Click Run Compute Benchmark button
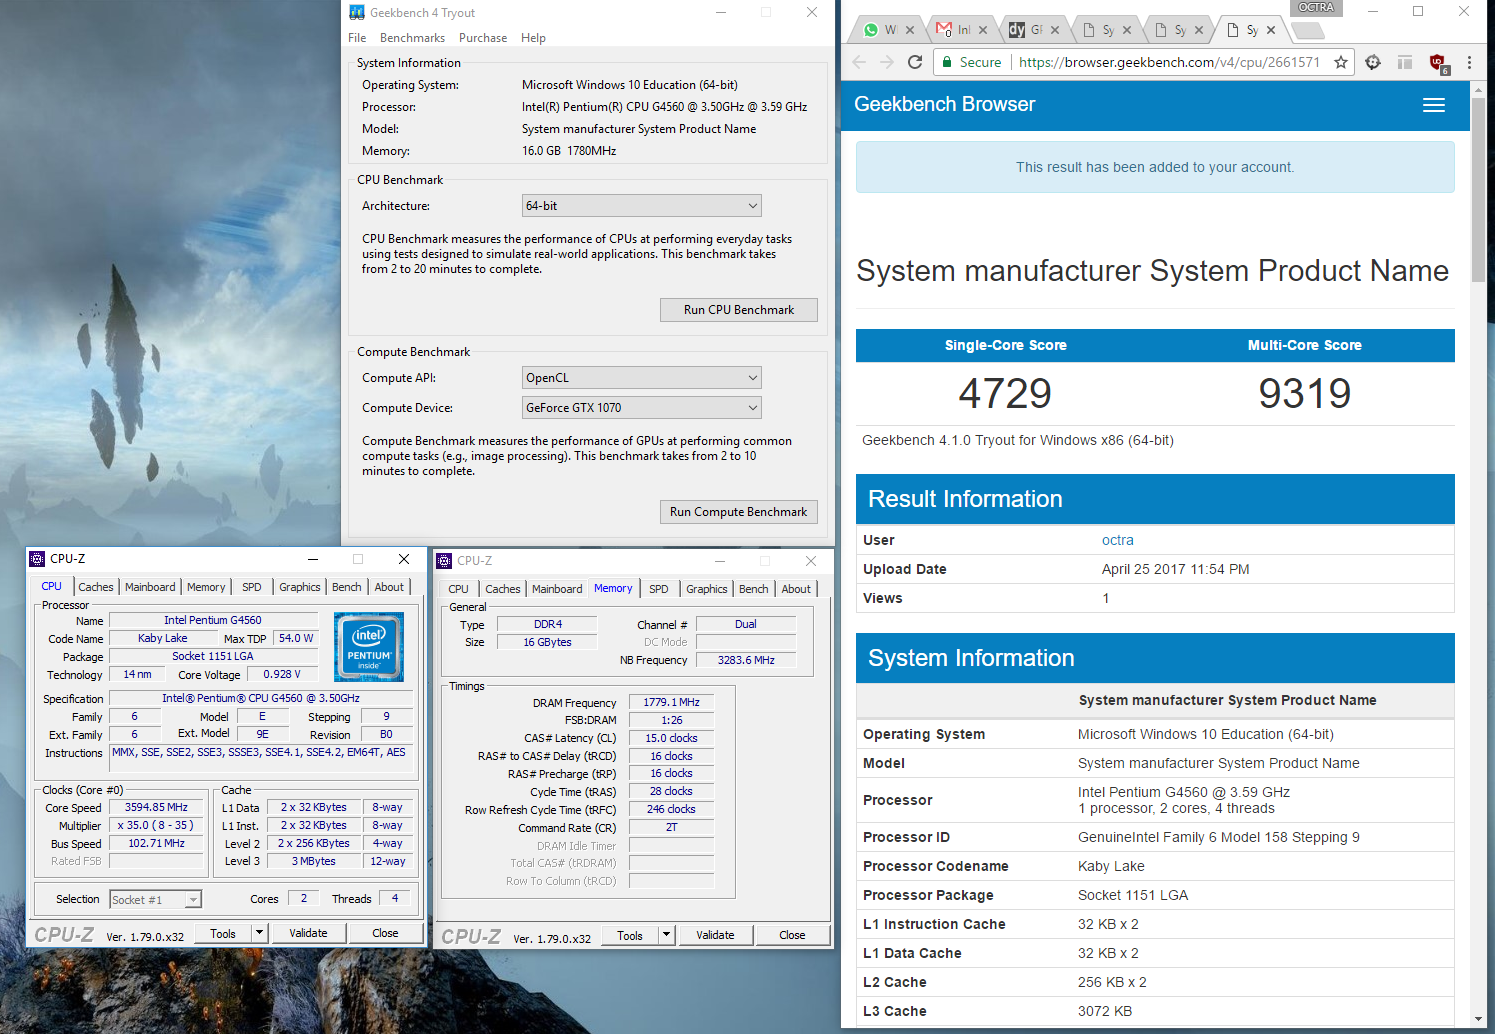The height and width of the screenshot is (1034, 1495). coord(739,512)
